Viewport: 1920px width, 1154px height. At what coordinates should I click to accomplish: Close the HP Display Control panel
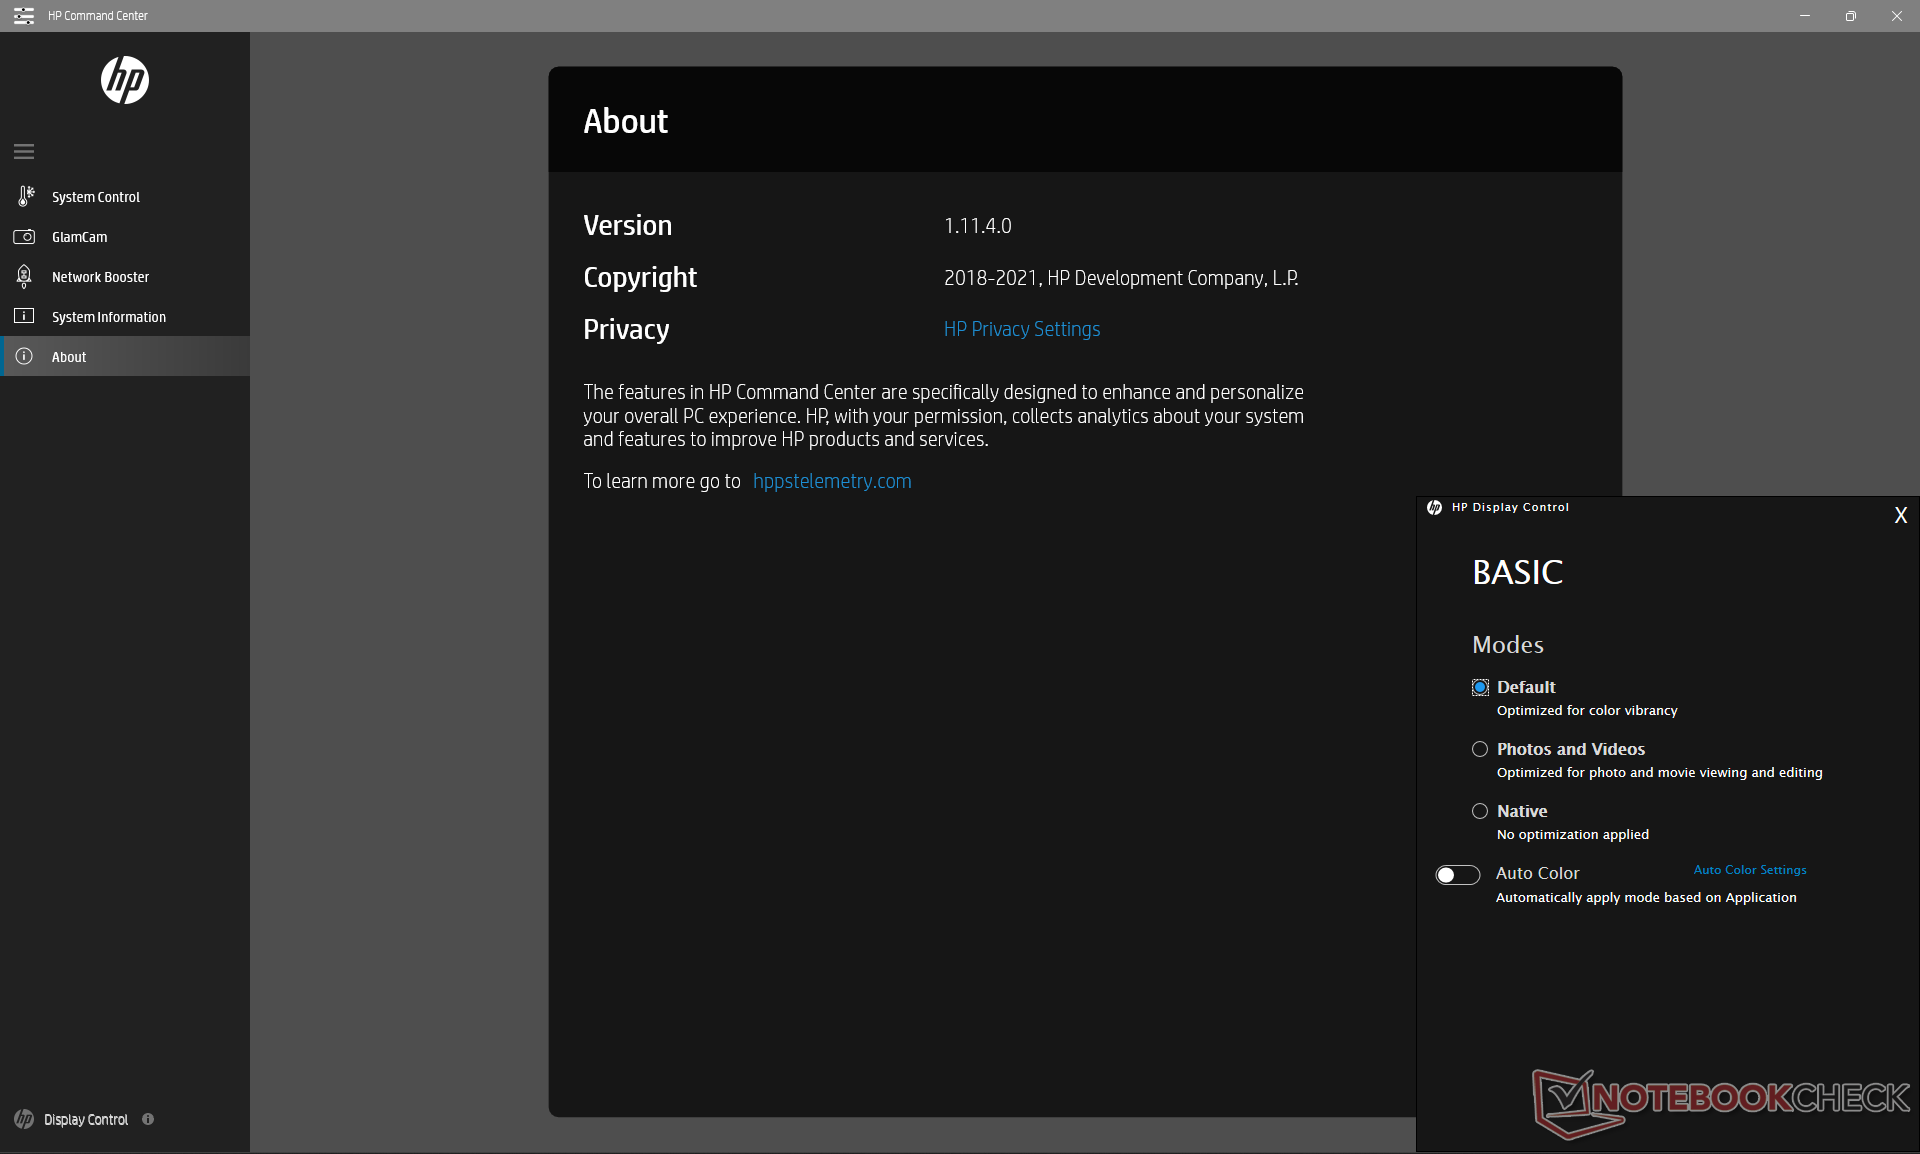[x=1900, y=515]
